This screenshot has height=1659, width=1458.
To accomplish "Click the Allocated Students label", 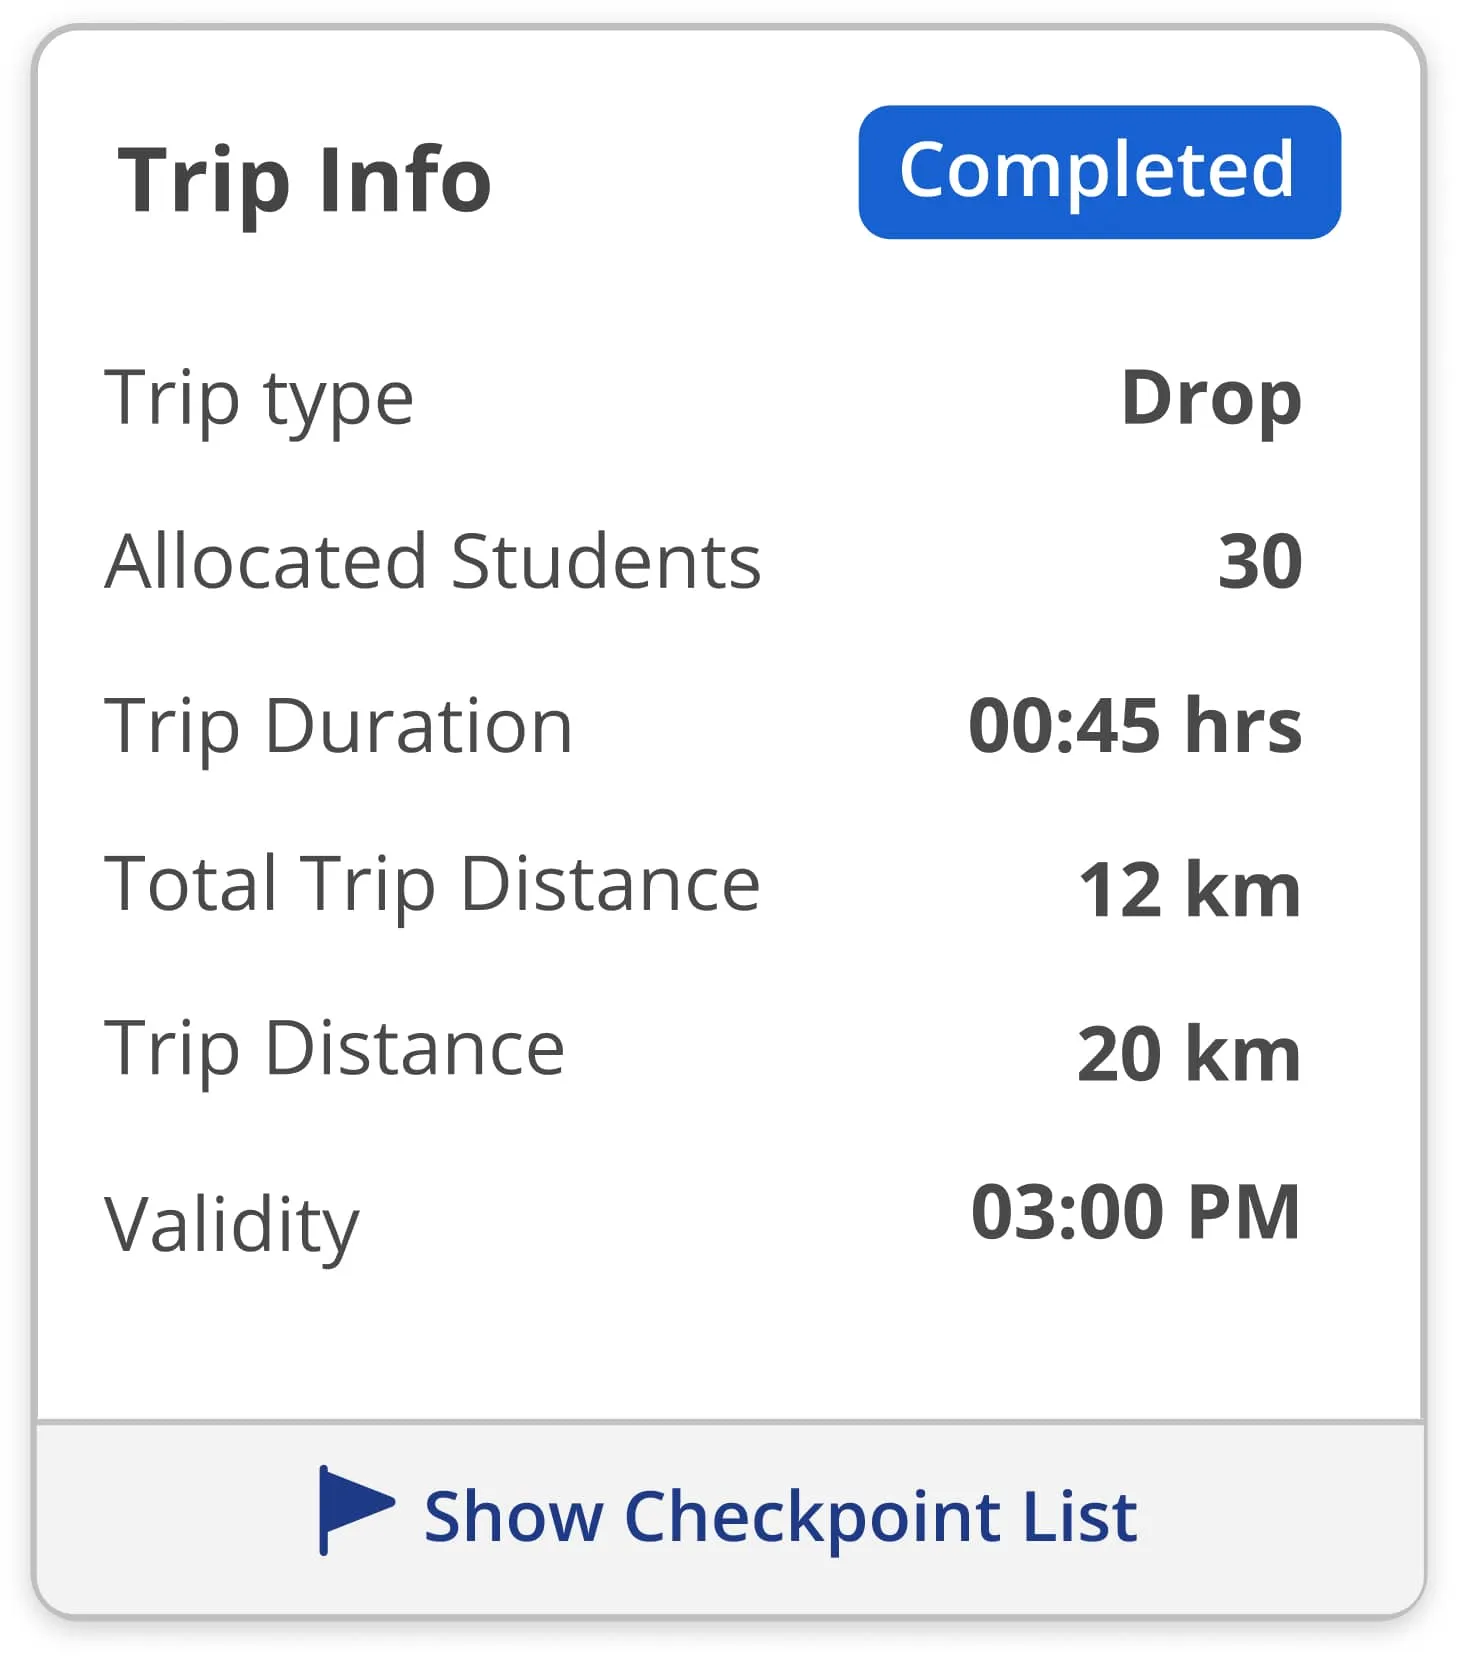I will [432, 561].
